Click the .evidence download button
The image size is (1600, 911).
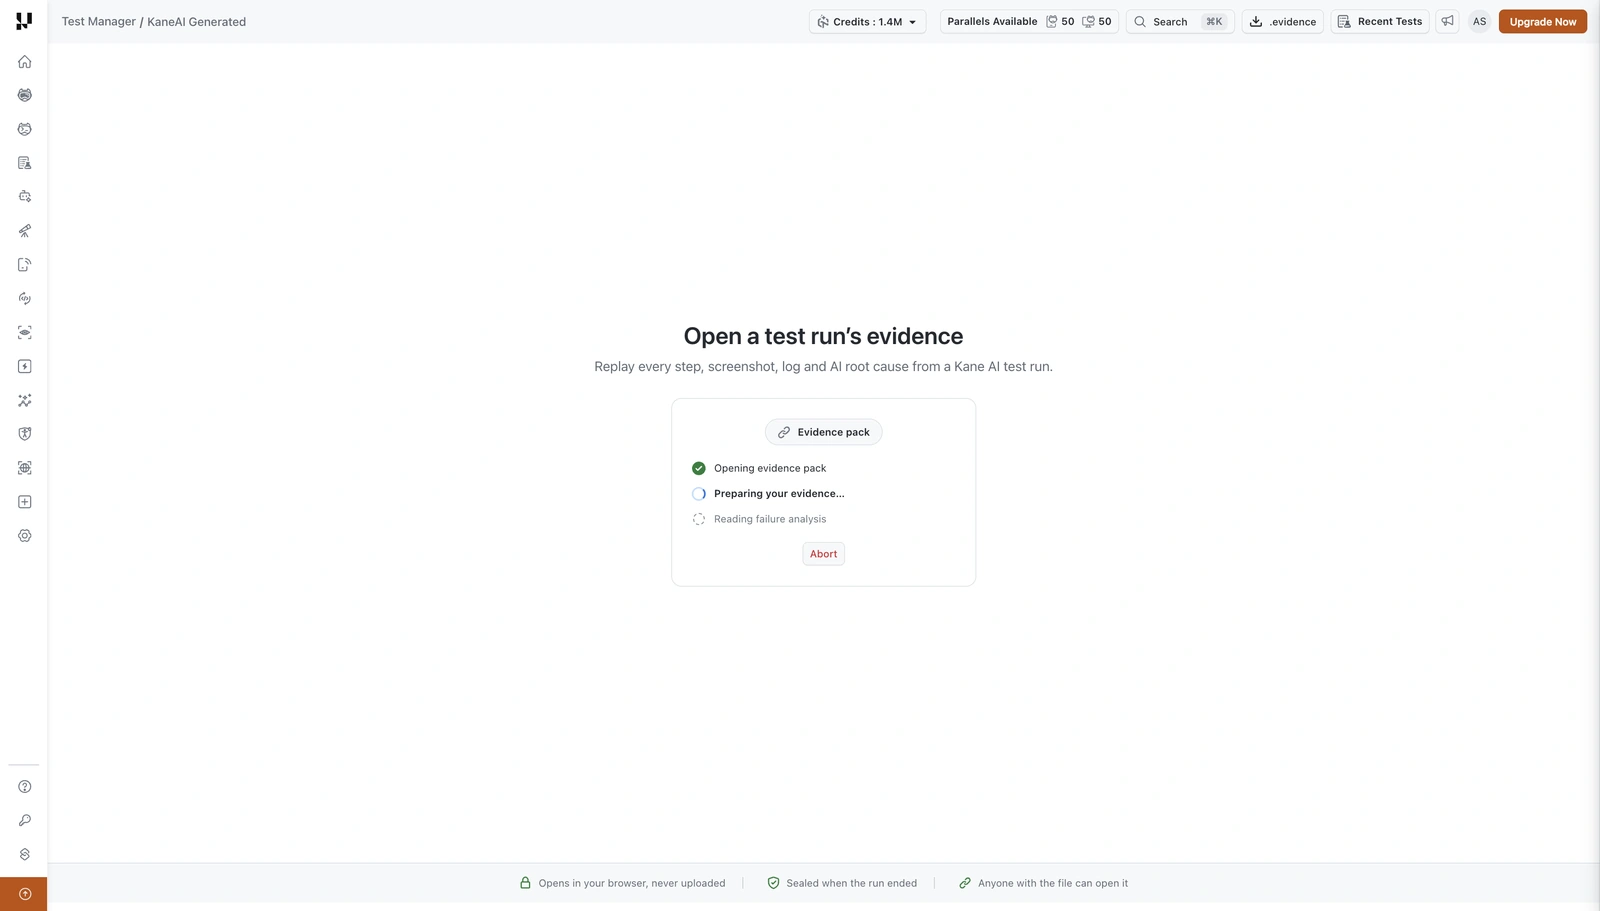point(1283,21)
